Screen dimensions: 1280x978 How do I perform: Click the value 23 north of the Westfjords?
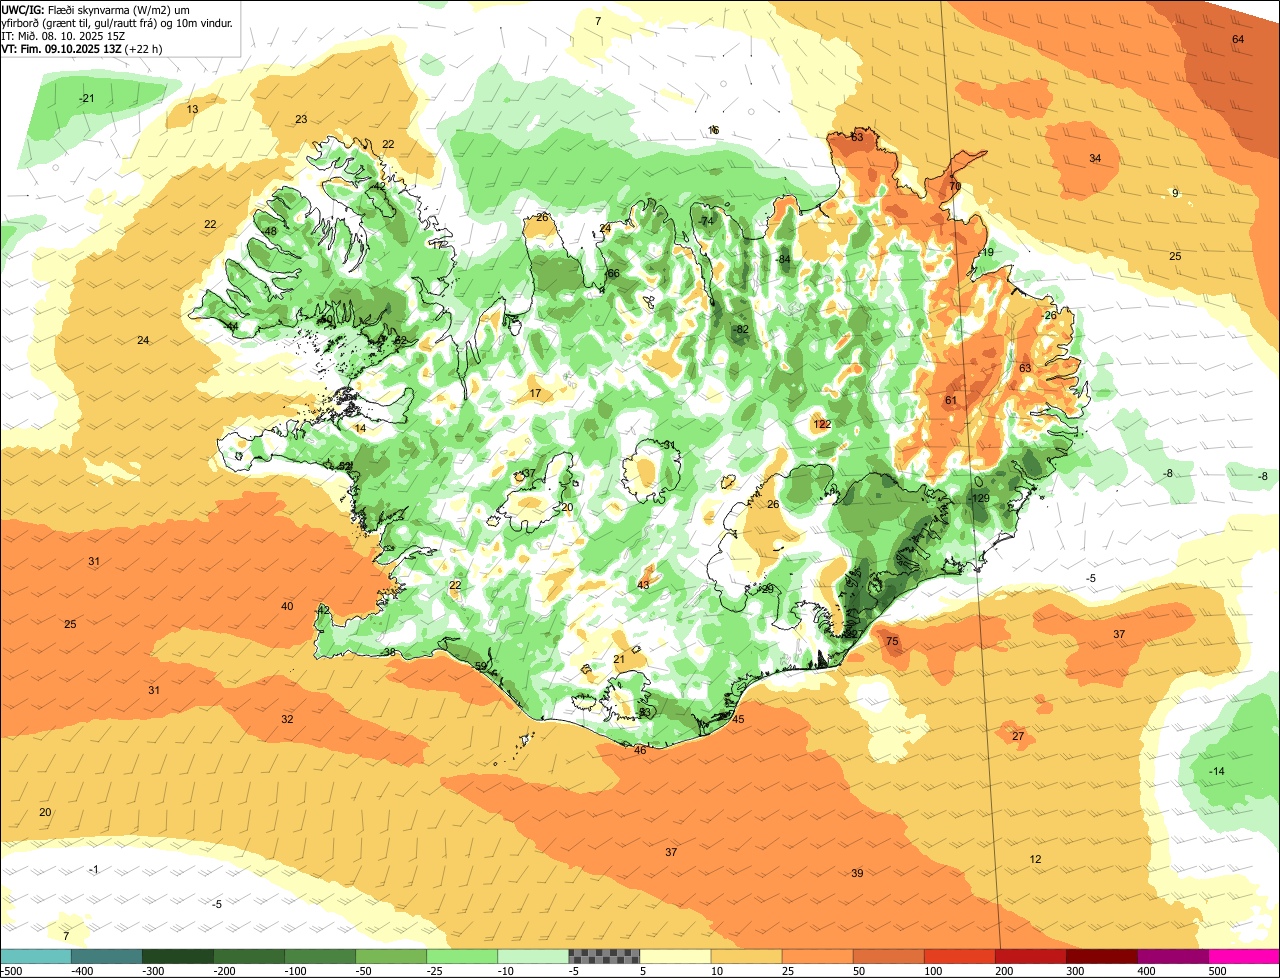coord(301,119)
